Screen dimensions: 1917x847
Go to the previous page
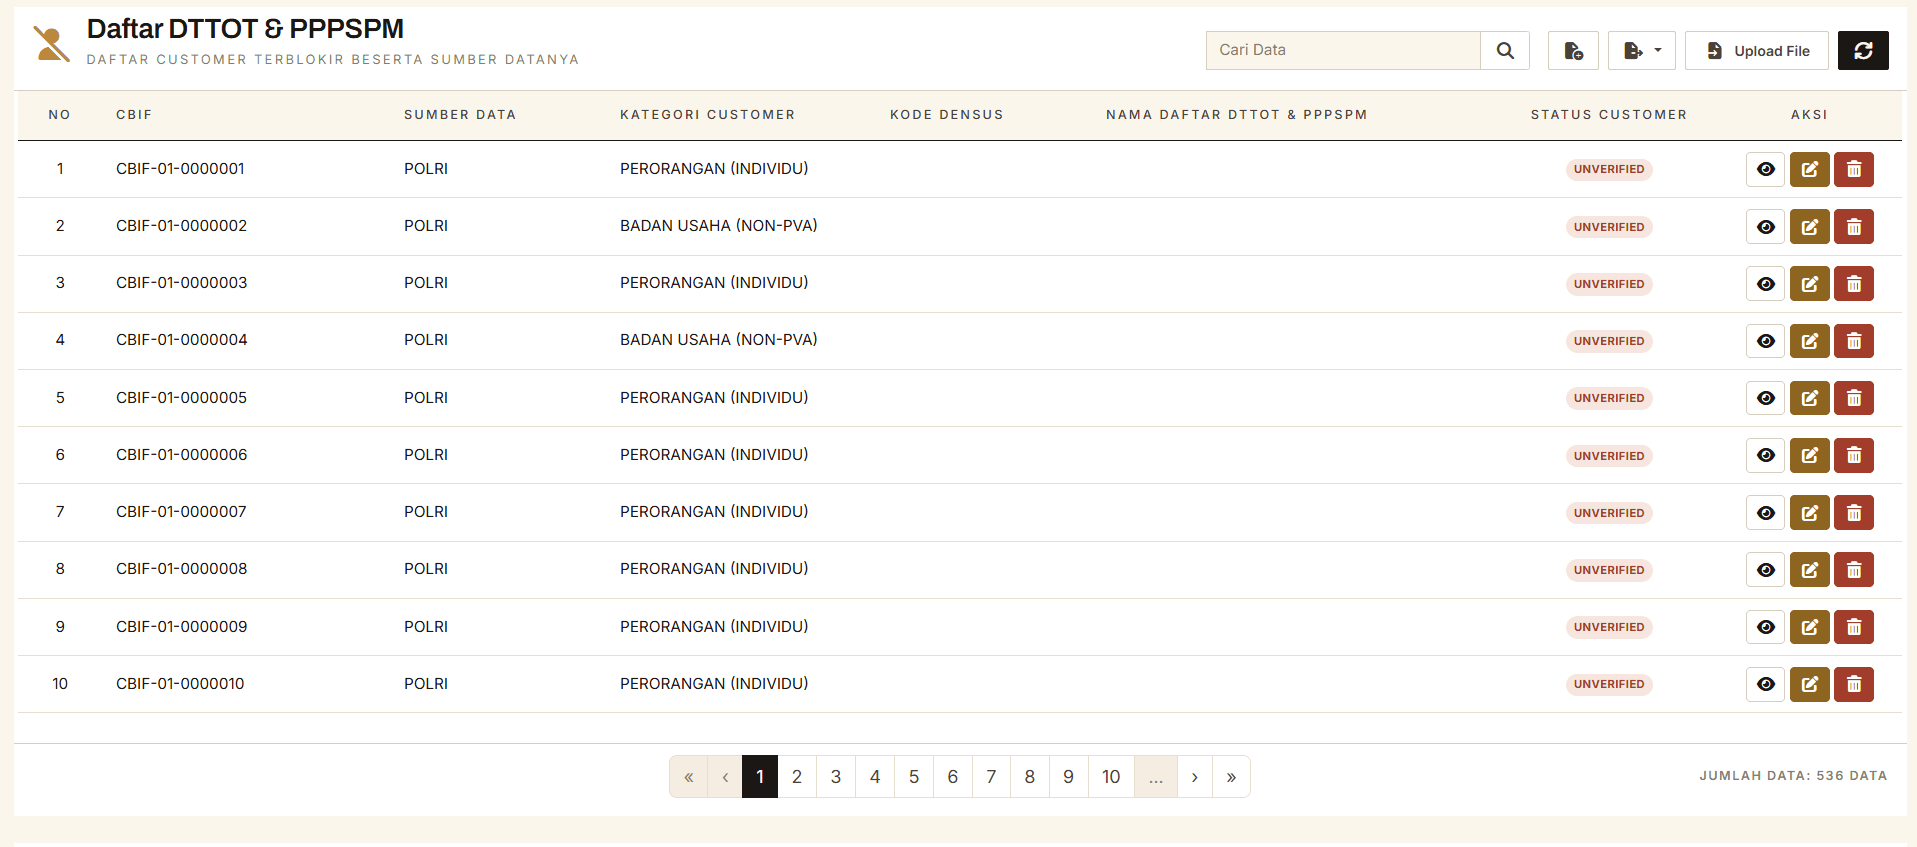(725, 777)
